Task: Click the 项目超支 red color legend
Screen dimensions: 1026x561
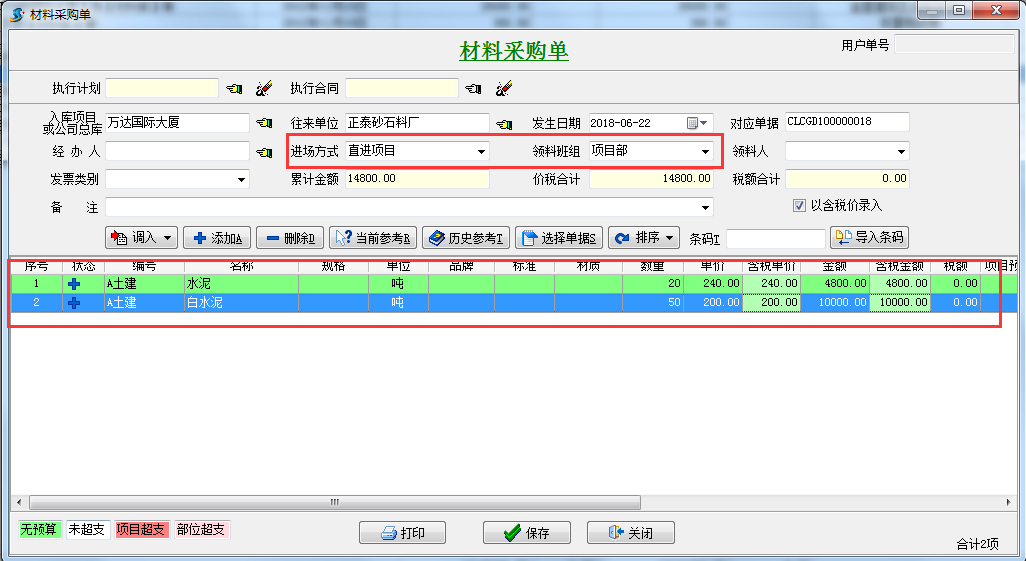Action: [141, 530]
